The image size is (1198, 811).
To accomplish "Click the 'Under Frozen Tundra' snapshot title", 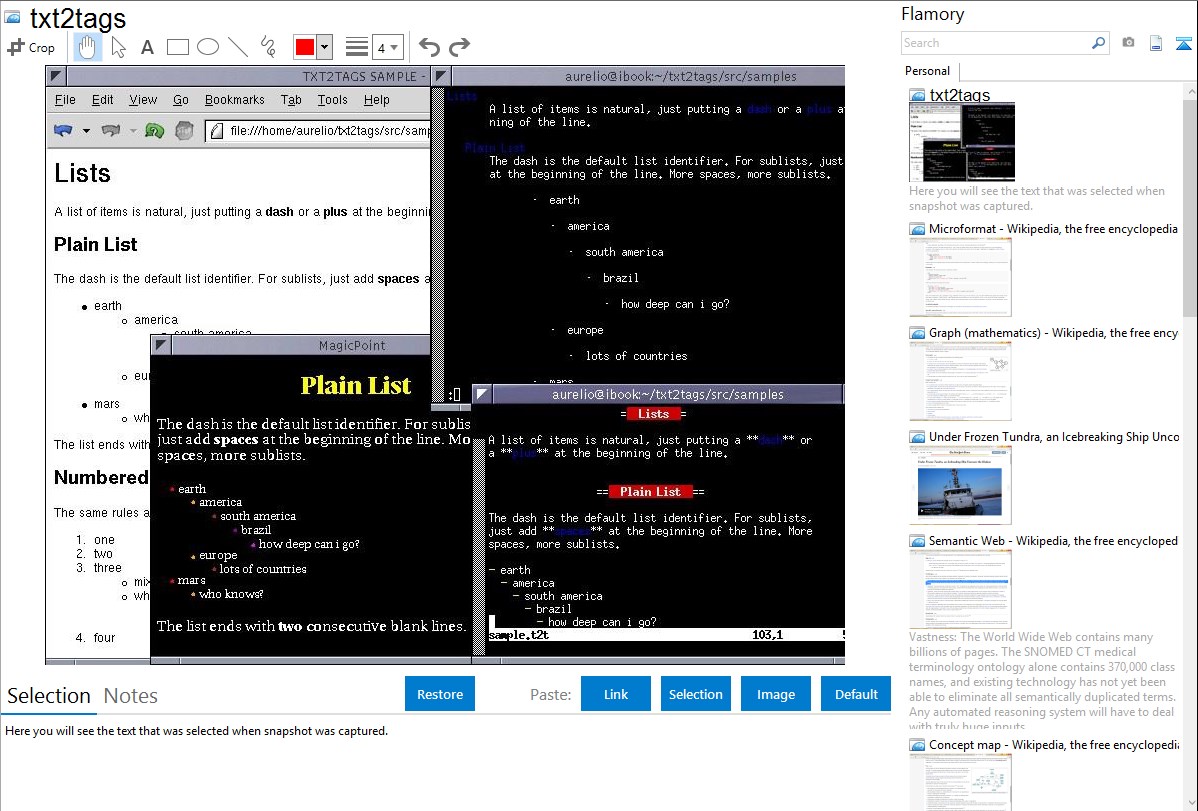I will (x=1054, y=436).
